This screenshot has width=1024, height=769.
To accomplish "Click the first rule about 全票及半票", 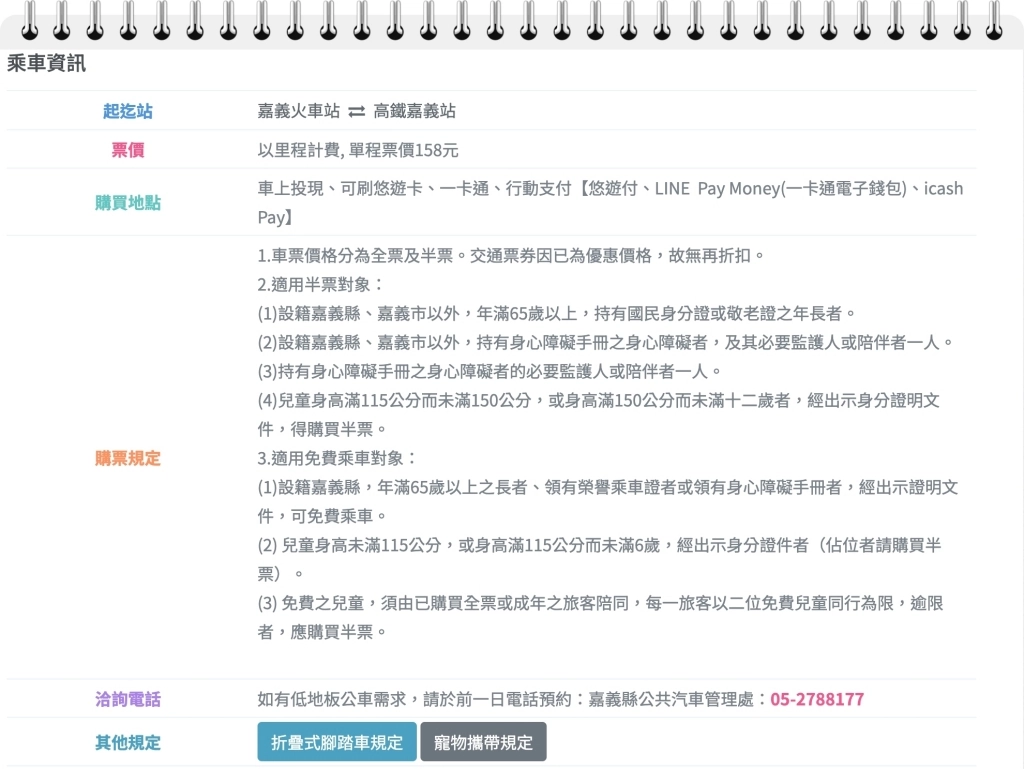I will tap(510, 255).
